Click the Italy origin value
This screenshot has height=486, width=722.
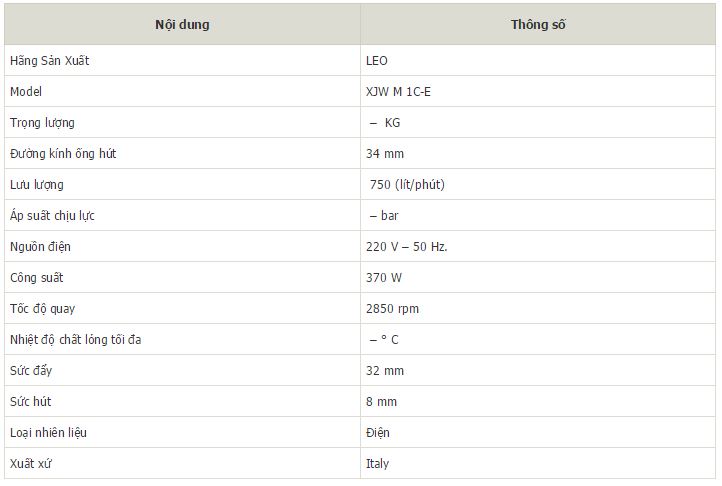tap(377, 463)
